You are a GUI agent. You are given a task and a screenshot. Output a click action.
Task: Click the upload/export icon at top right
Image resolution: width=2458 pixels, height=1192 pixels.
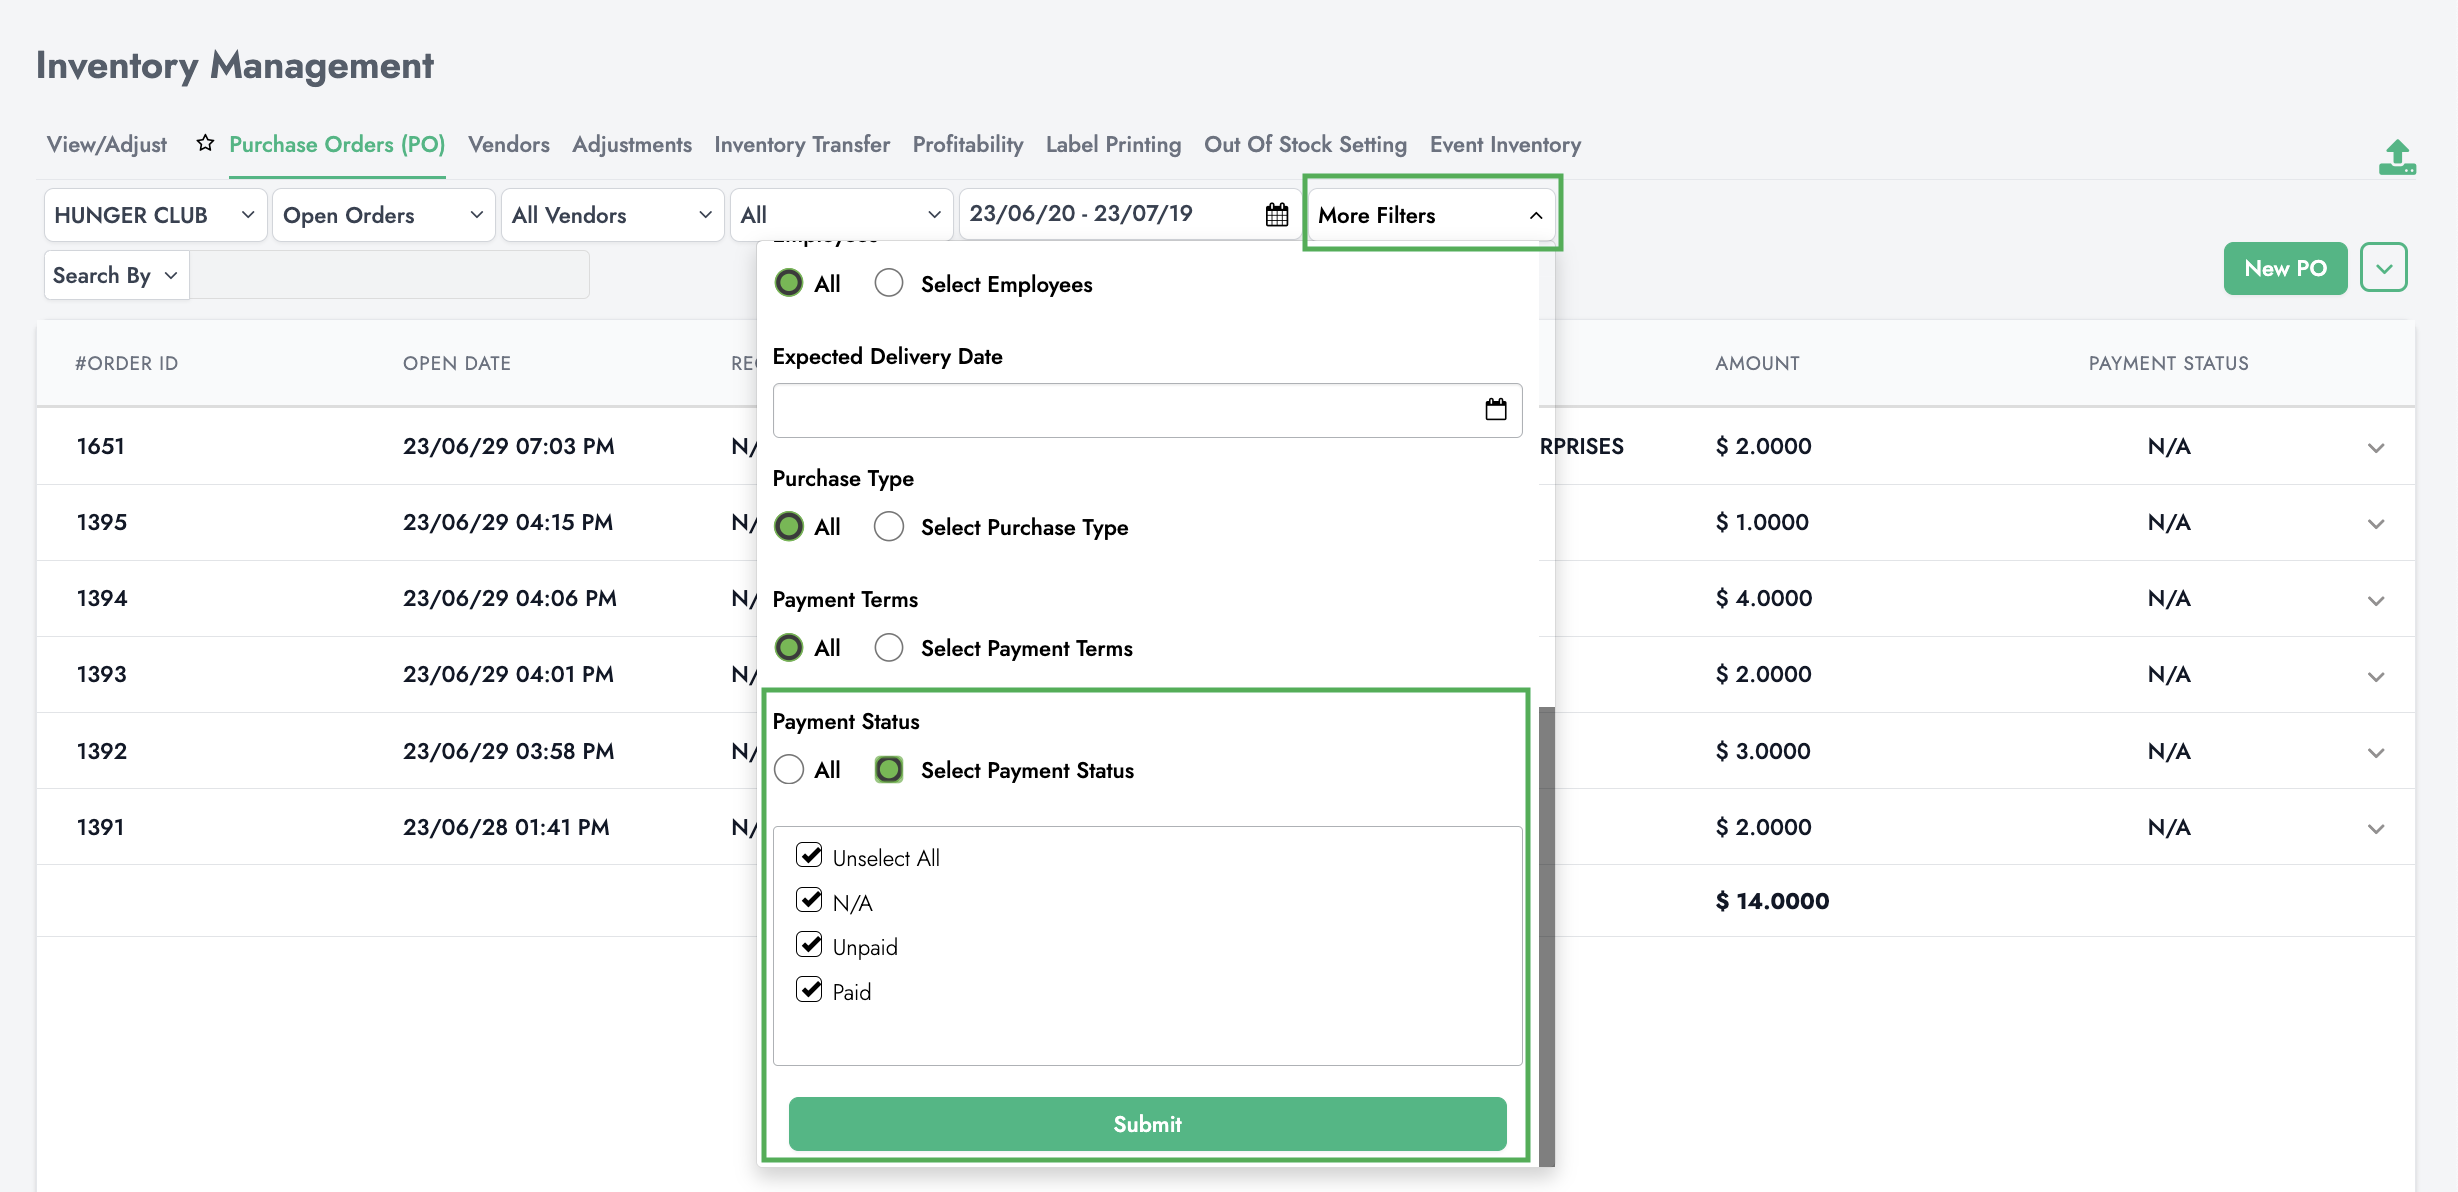click(x=2396, y=158)
